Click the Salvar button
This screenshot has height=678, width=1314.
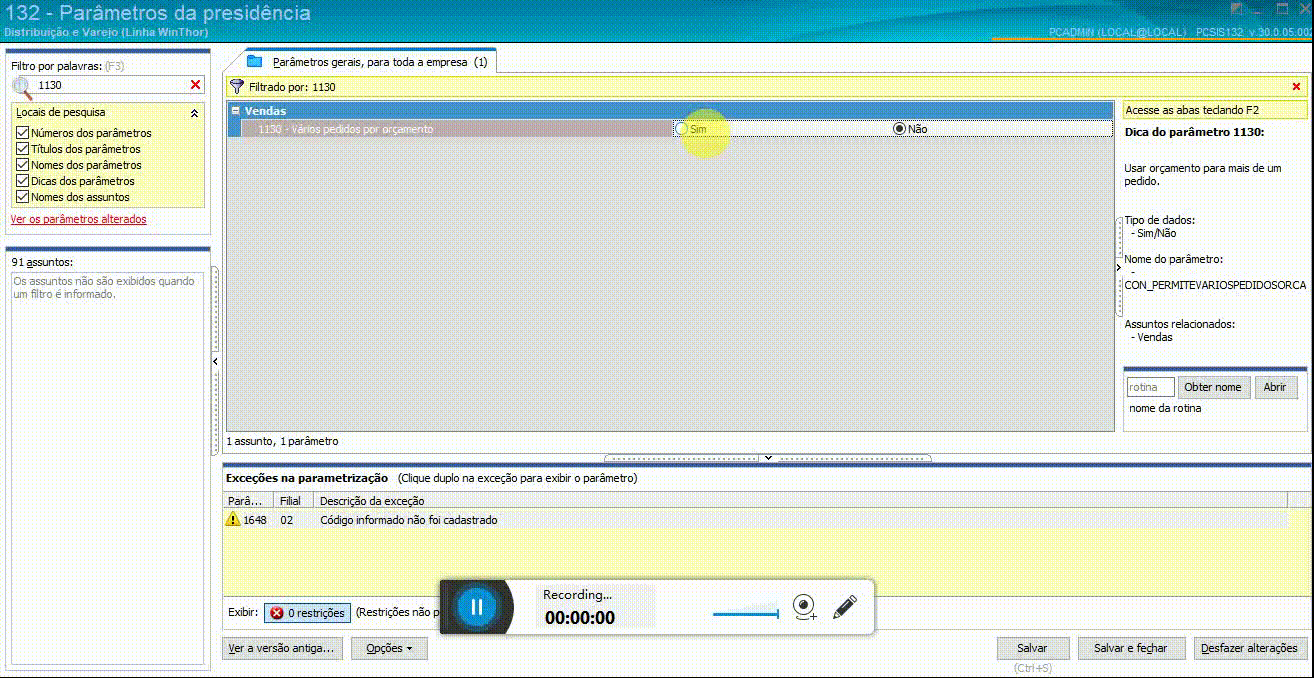pos(1032,648)
